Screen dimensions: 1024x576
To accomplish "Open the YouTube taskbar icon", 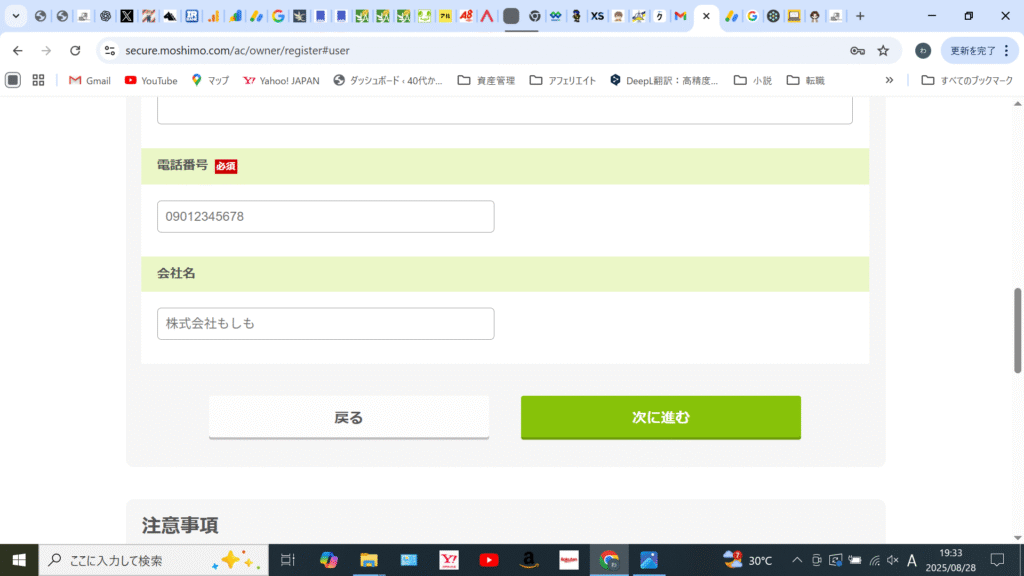I will coord(488,560).
